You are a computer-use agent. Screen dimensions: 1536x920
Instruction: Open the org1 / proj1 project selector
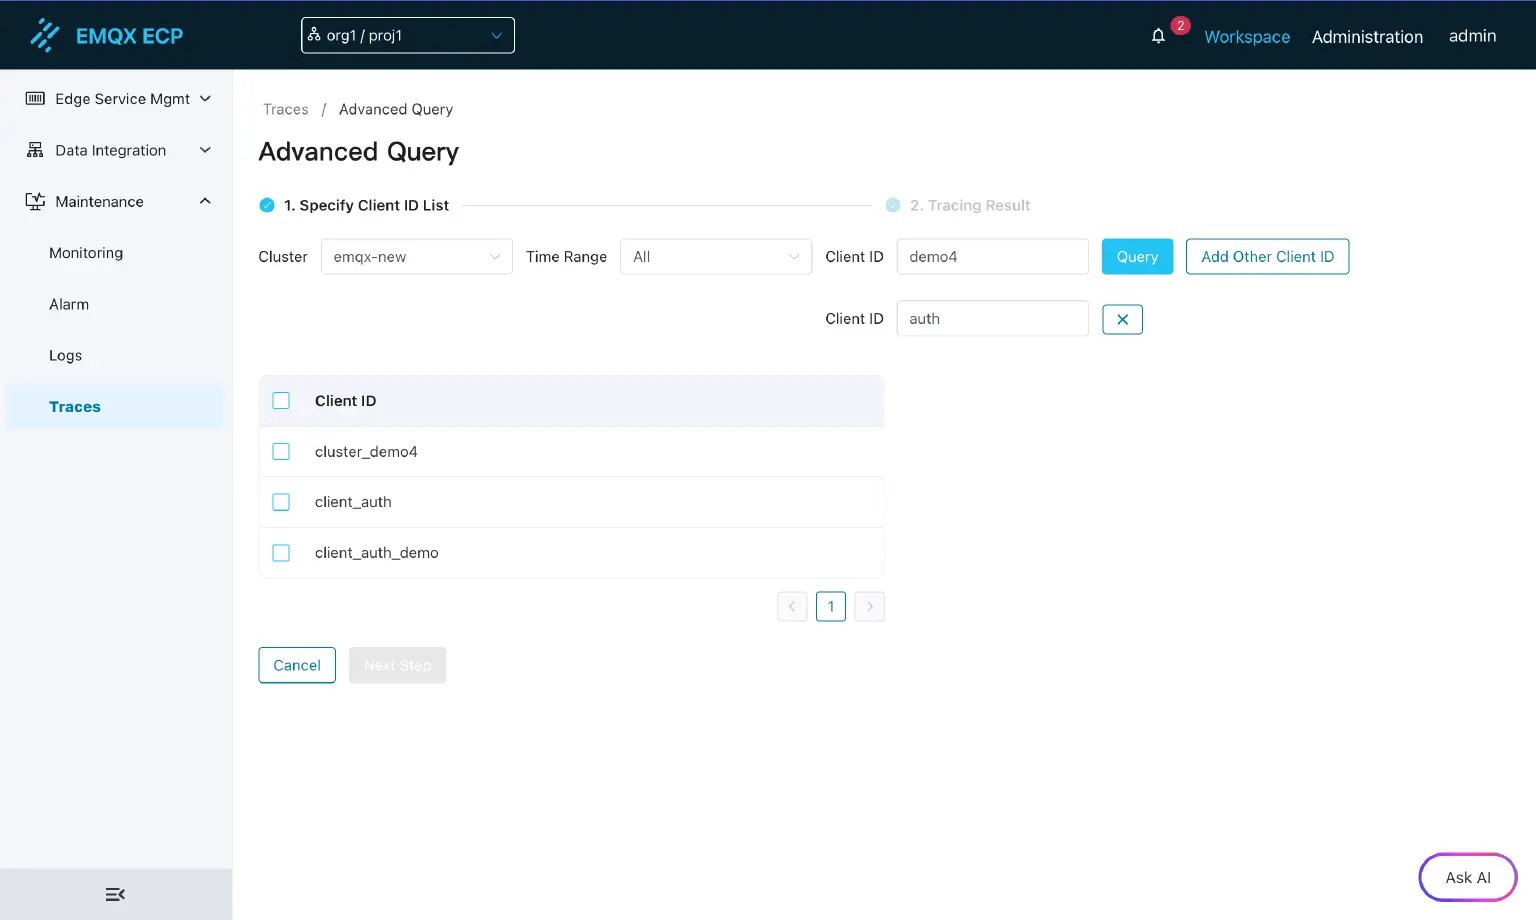pos(407,36)
